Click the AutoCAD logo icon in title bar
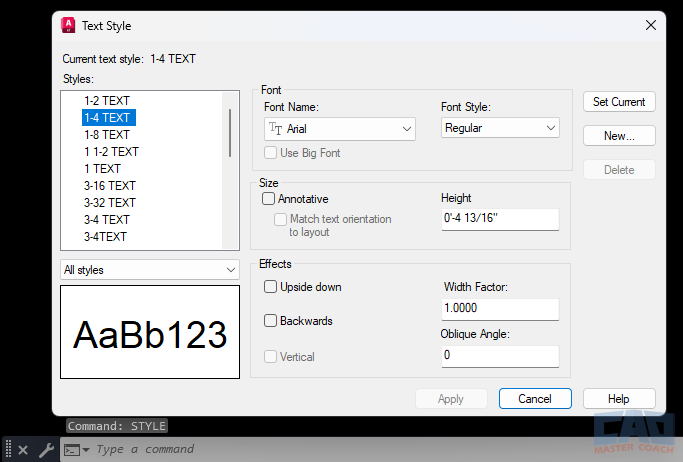 [x=68, y=25]
